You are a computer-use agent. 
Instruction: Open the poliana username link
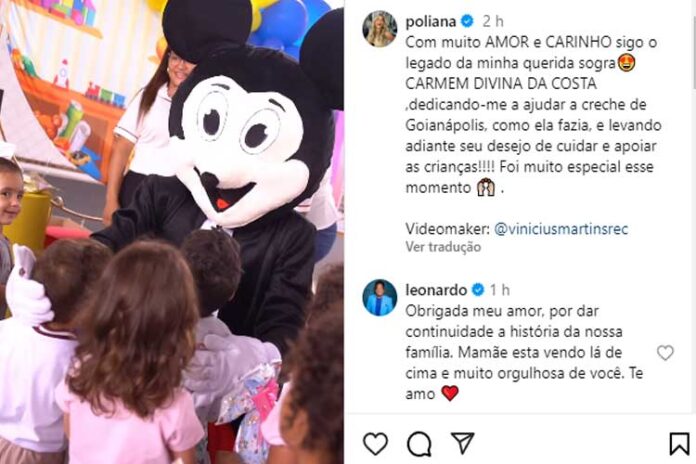[x=431, y=21]
